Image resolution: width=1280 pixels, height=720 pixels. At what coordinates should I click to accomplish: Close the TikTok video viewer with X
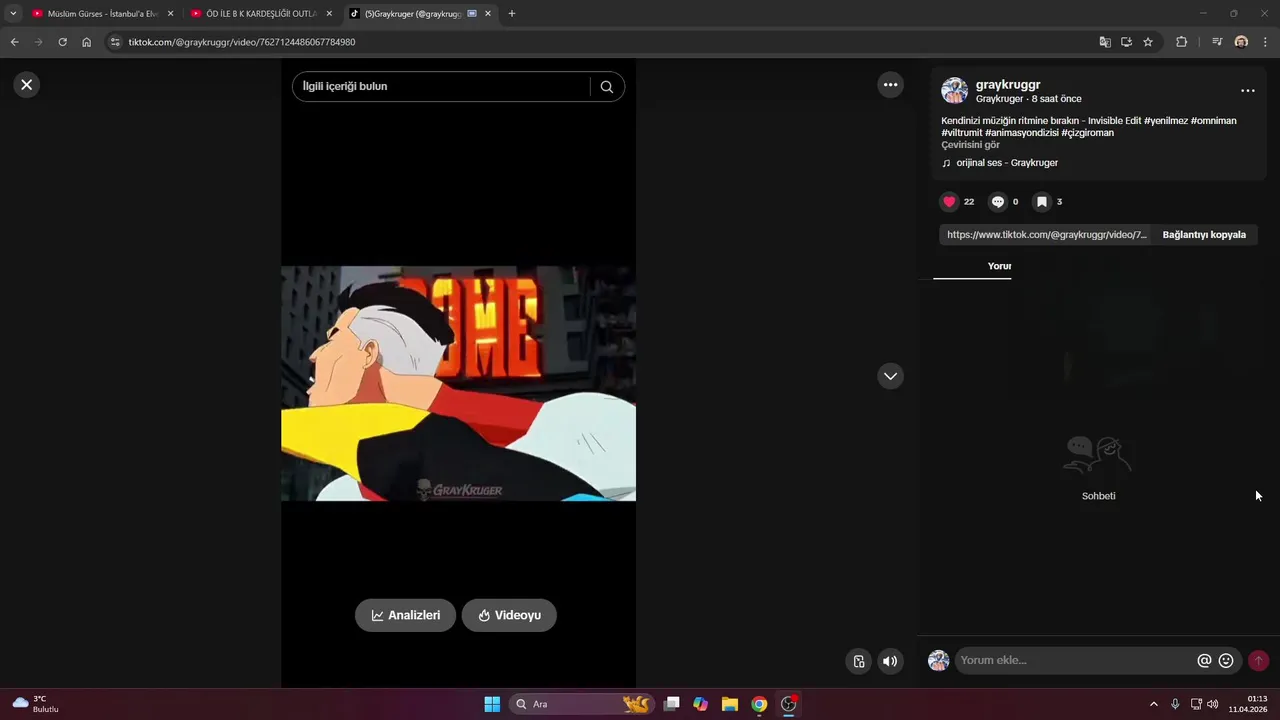[x=27, y=85]
